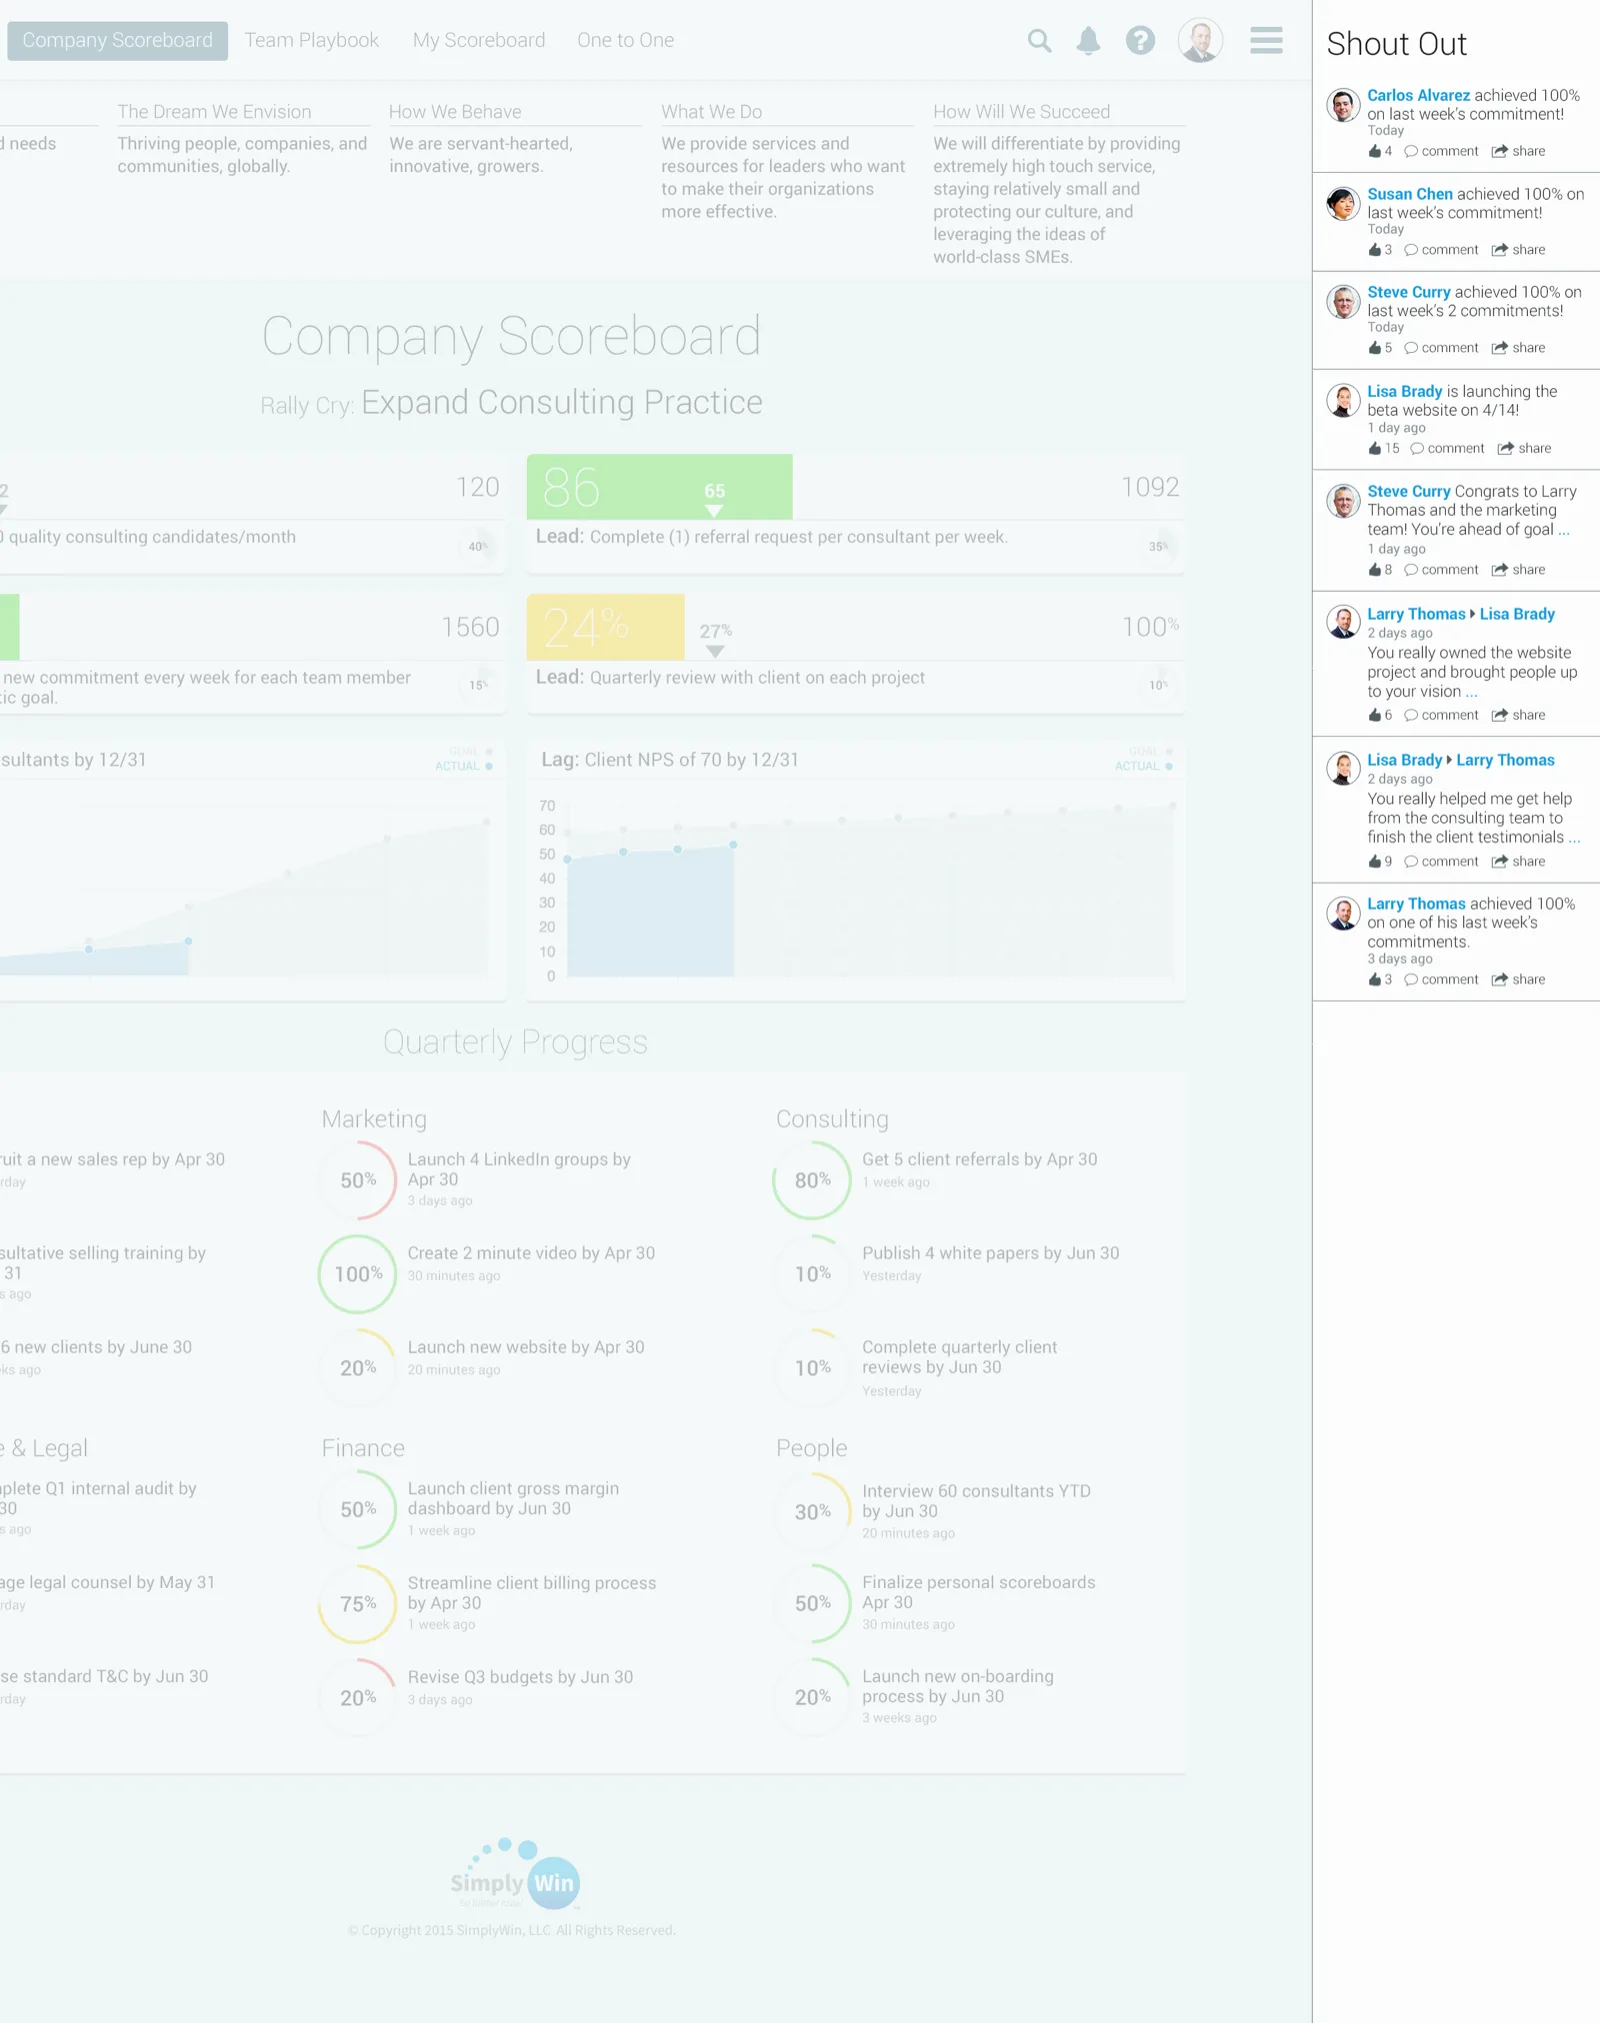Go to One to One tab
1600x2023 pixels.
(x=626, y=41)
